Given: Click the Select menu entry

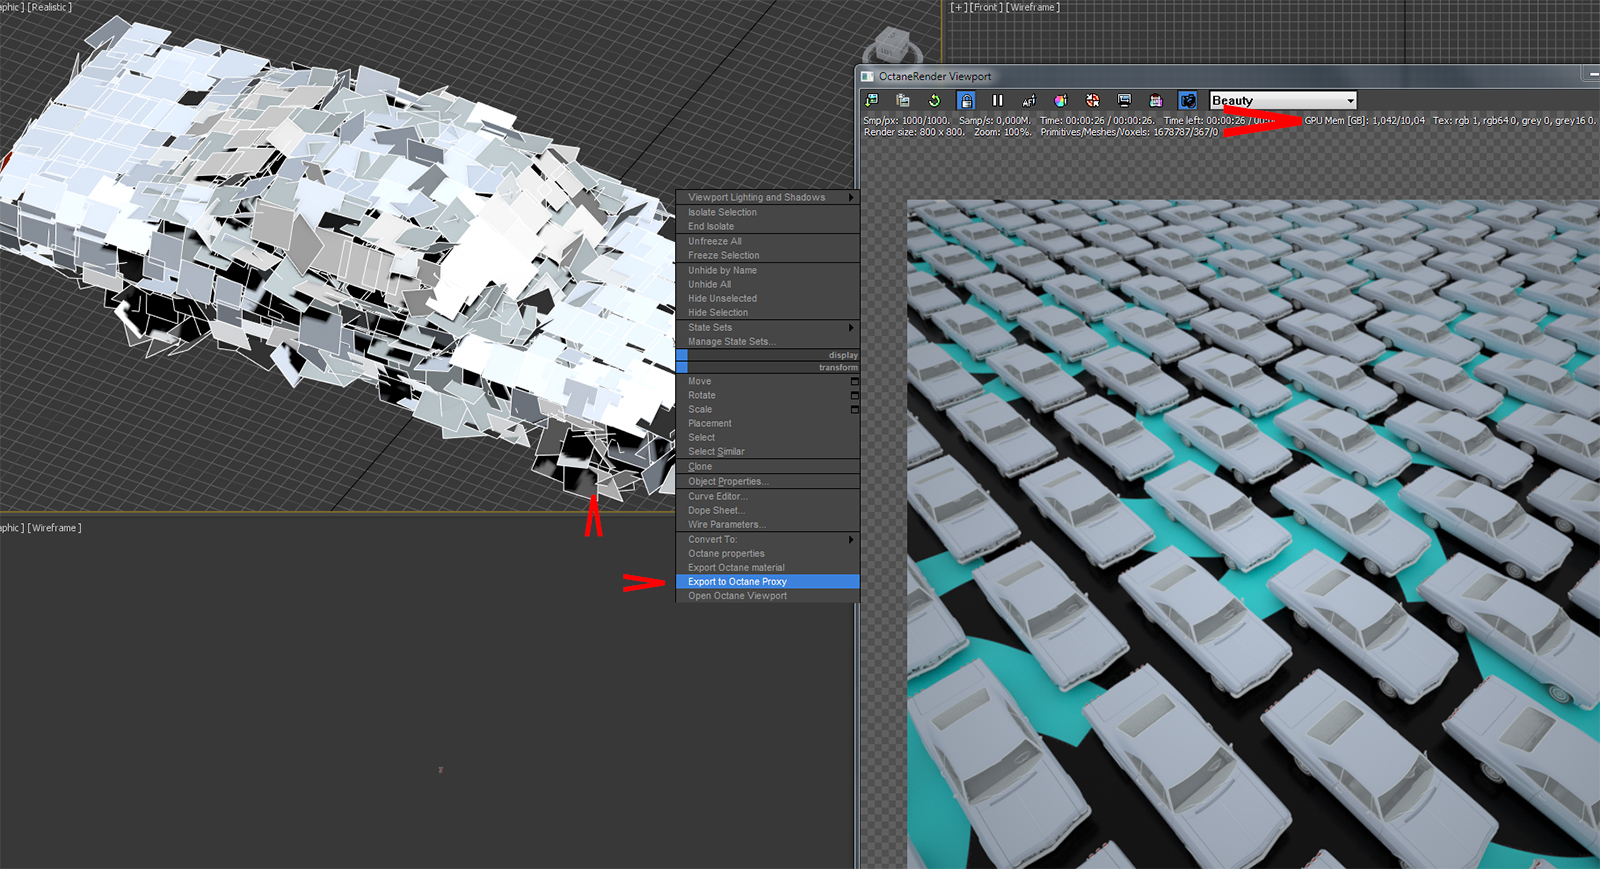Looking at the screenshot, I should [768, 437].
